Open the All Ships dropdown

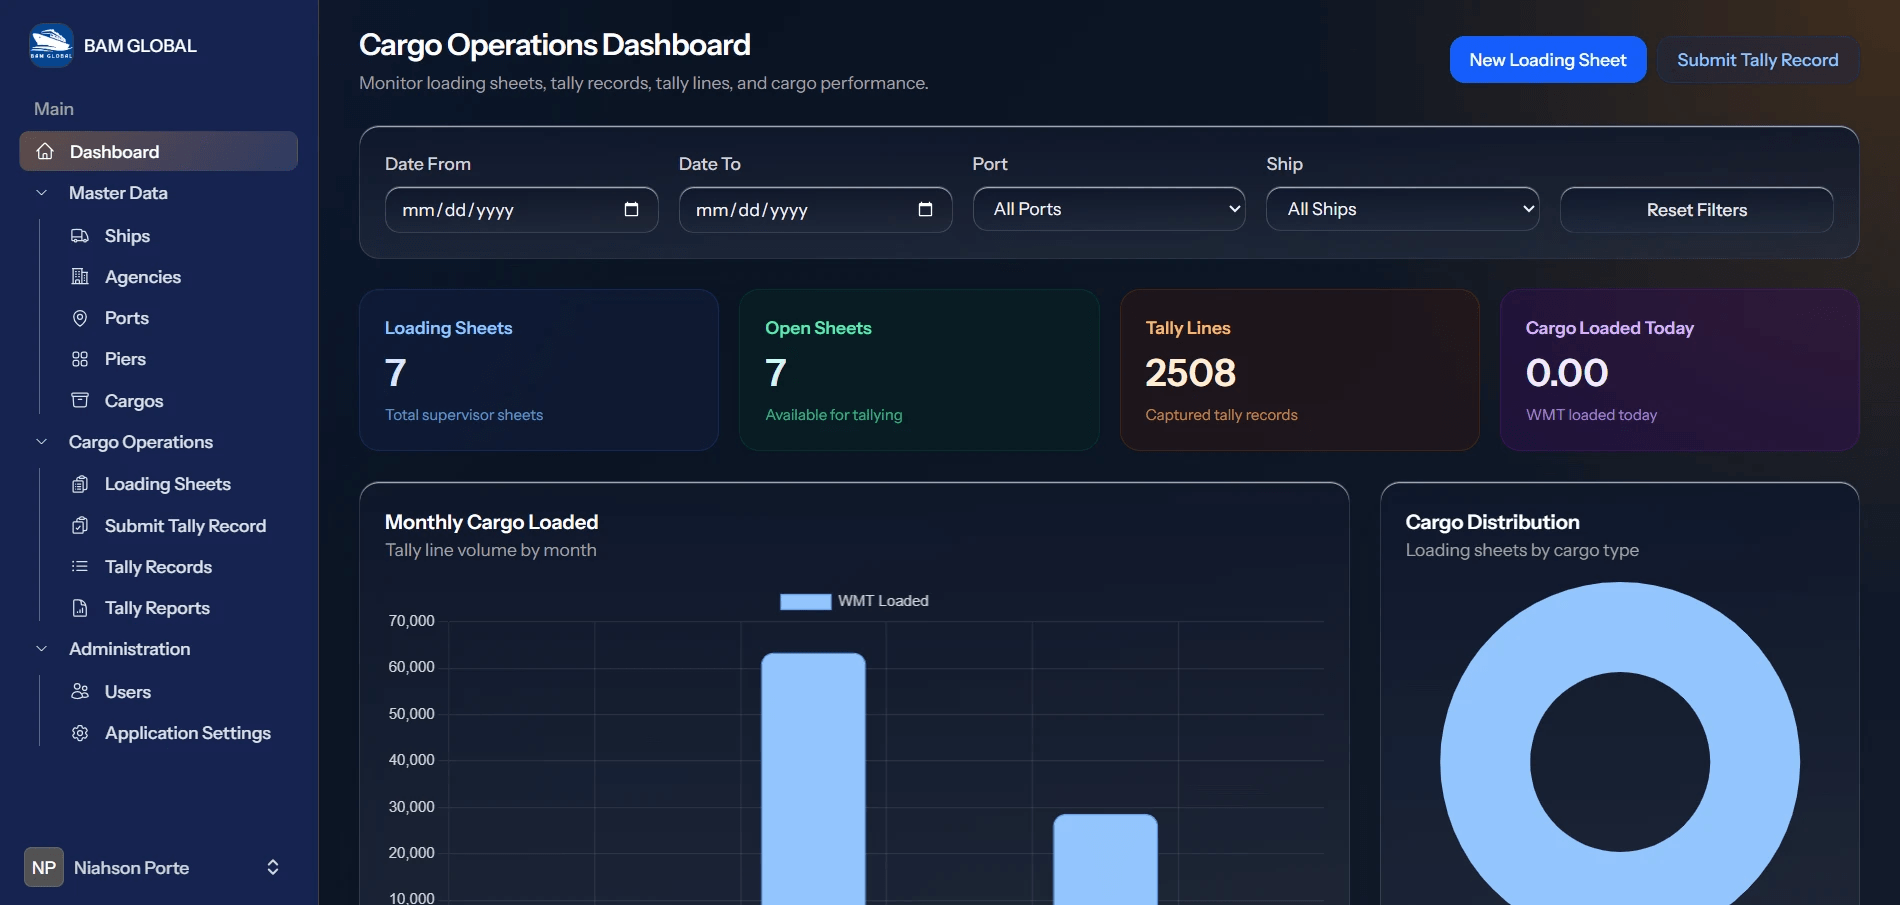tap(1403, 209)
